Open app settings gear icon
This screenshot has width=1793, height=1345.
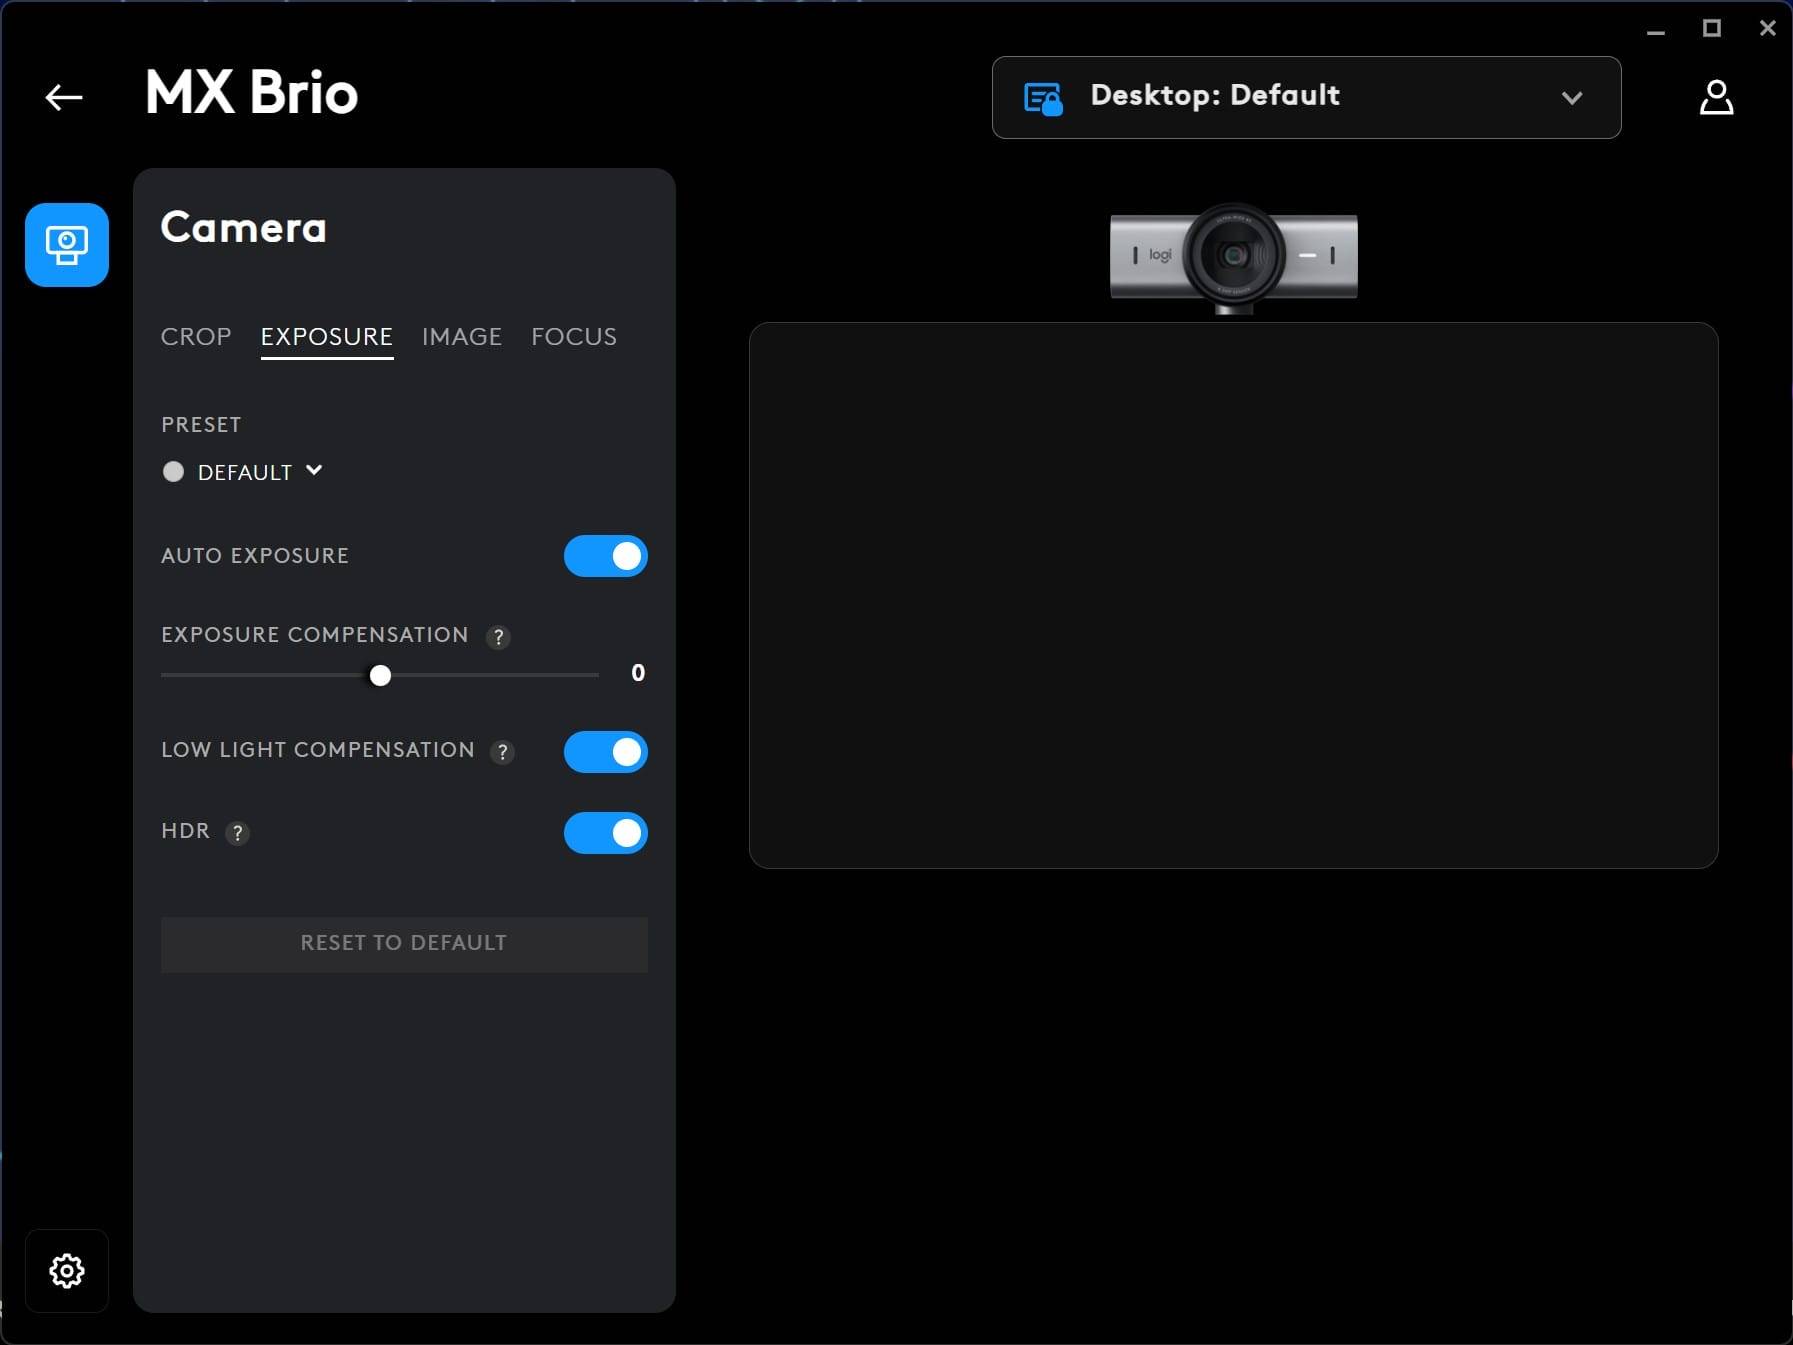(67, 1271)
